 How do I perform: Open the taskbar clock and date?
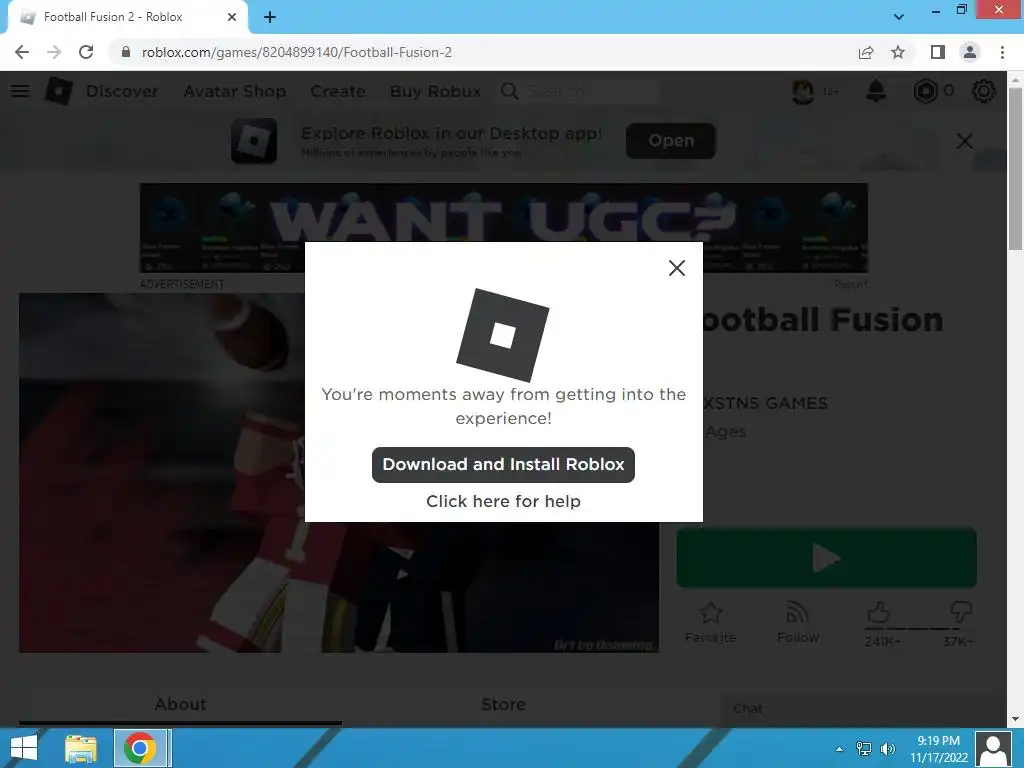938,748
